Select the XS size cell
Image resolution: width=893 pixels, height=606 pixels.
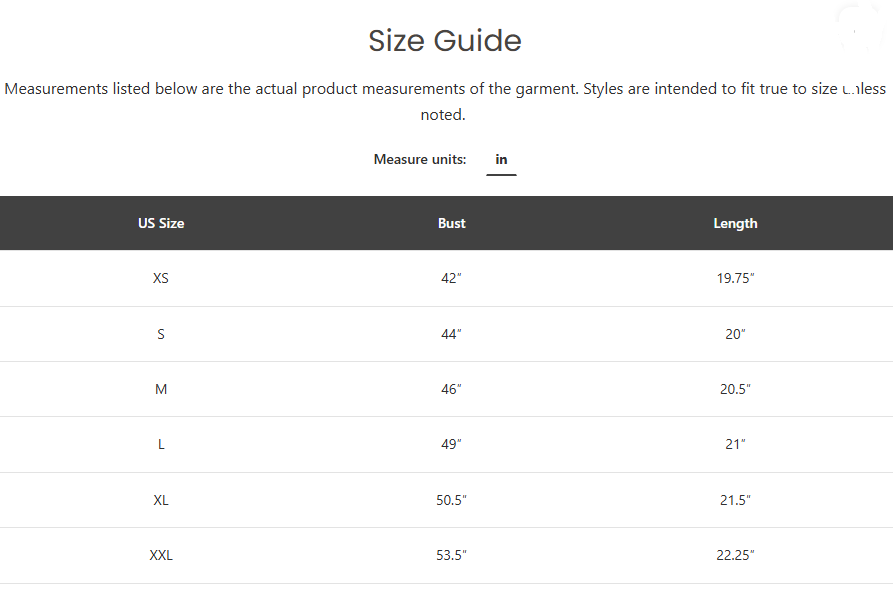click(x=161, y=278)
